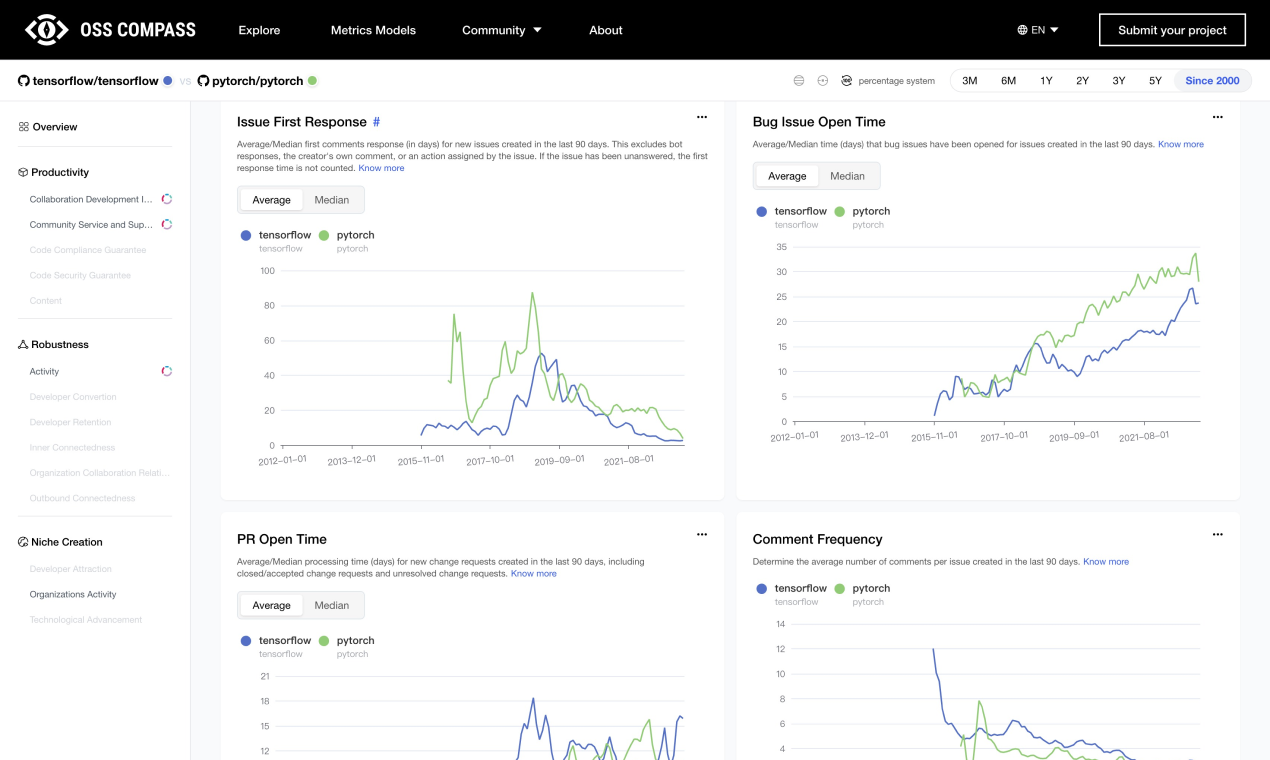Click the dotted circle icon in toolbar
The height and width of the screenshot is (760, 1270).
click(822, 81)
